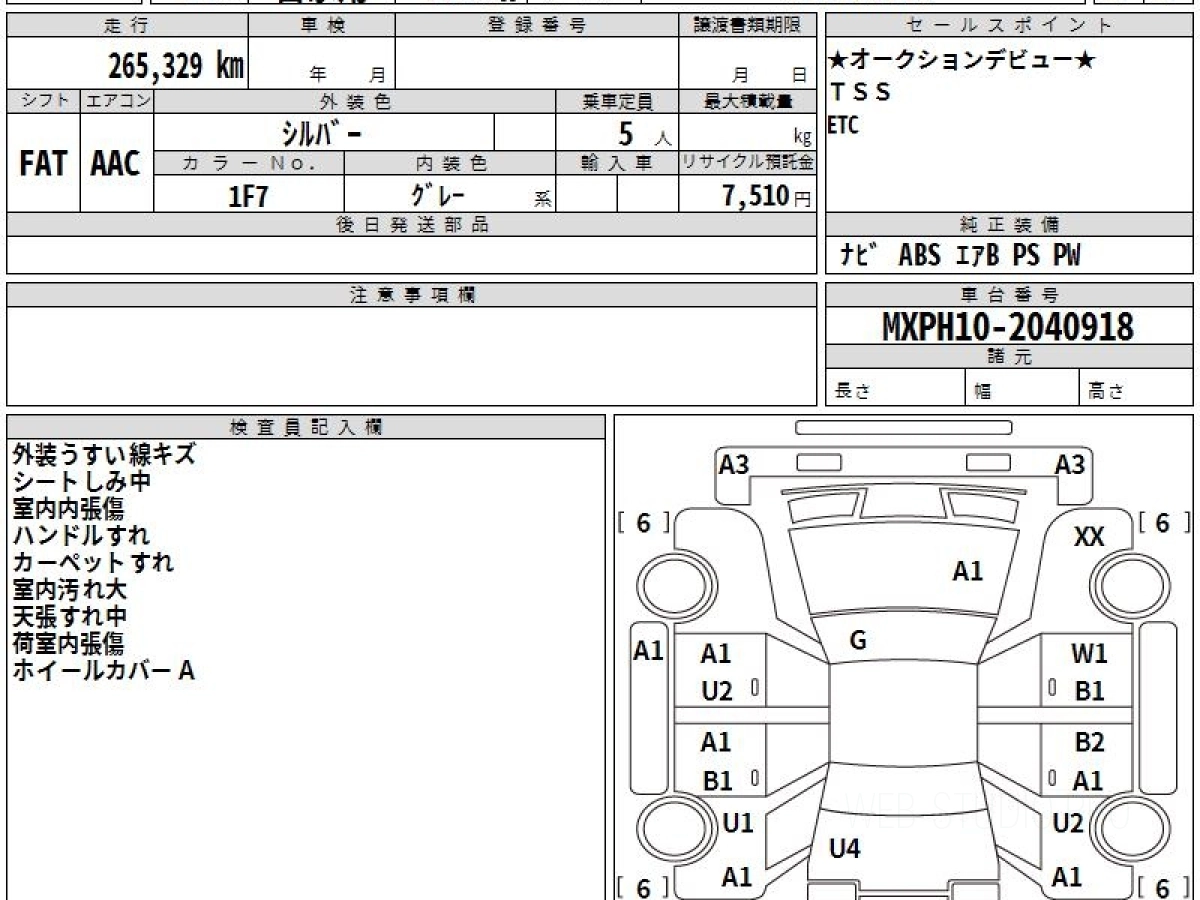Click the エアコン column header
The width and height of the screenshot is (1200, 900).
[x=117, y=101]
